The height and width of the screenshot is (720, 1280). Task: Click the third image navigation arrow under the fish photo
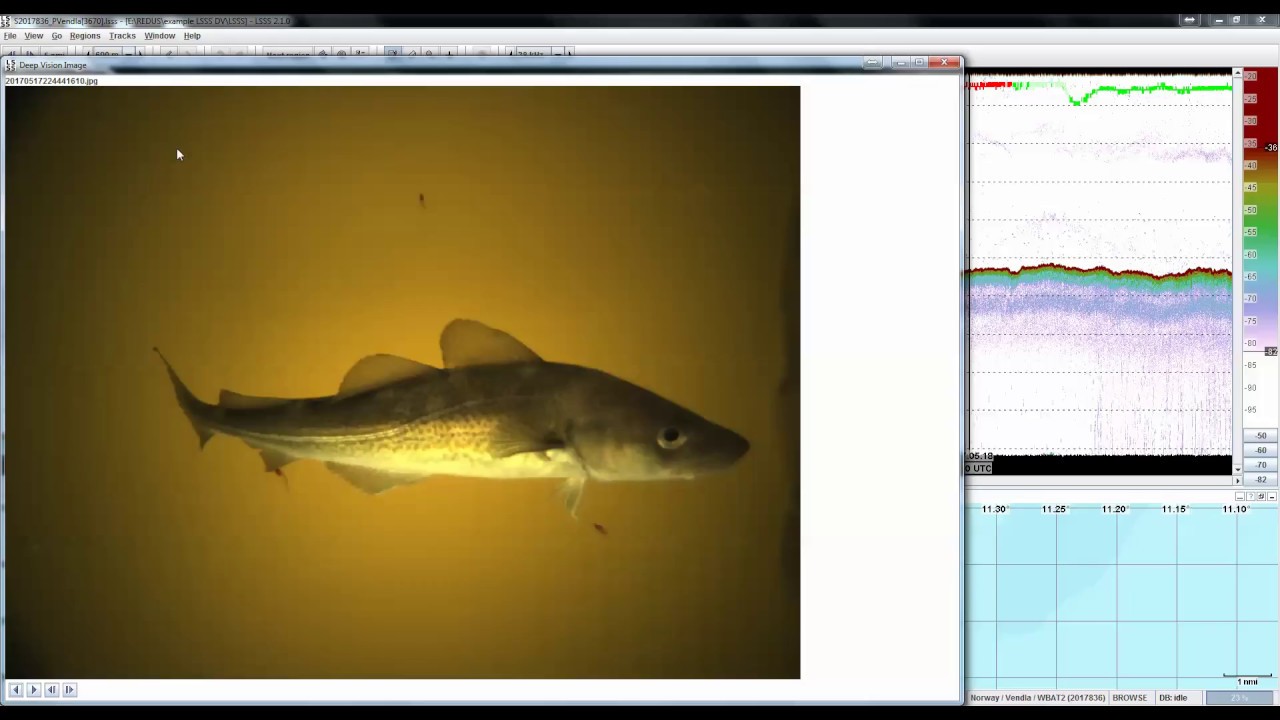(51, 690)
